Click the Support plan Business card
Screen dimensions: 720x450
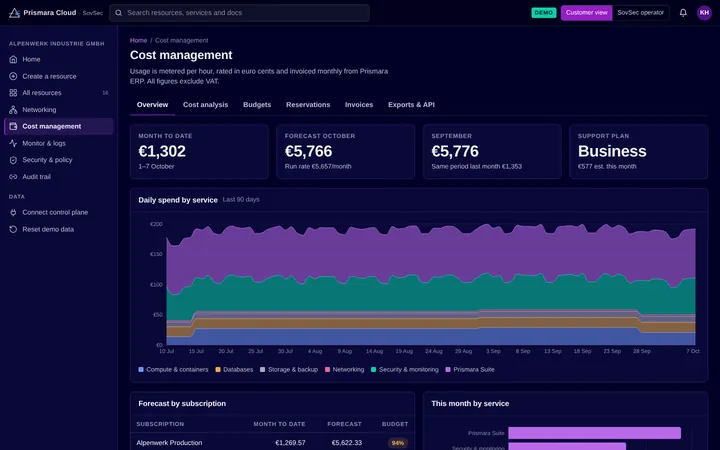639,152
